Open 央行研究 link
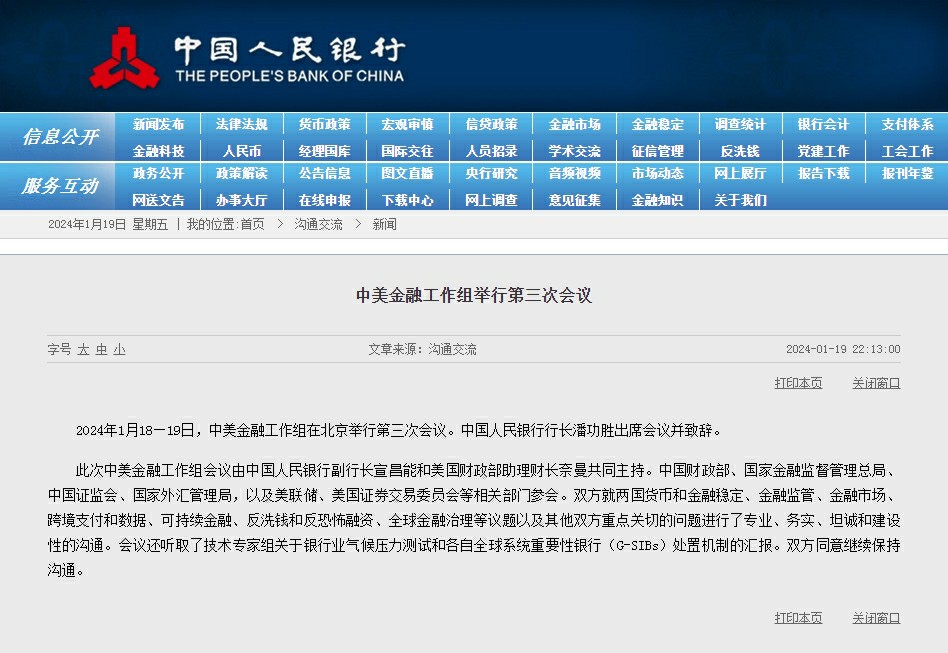The image size is (948, 653). (x=492, y=174)
